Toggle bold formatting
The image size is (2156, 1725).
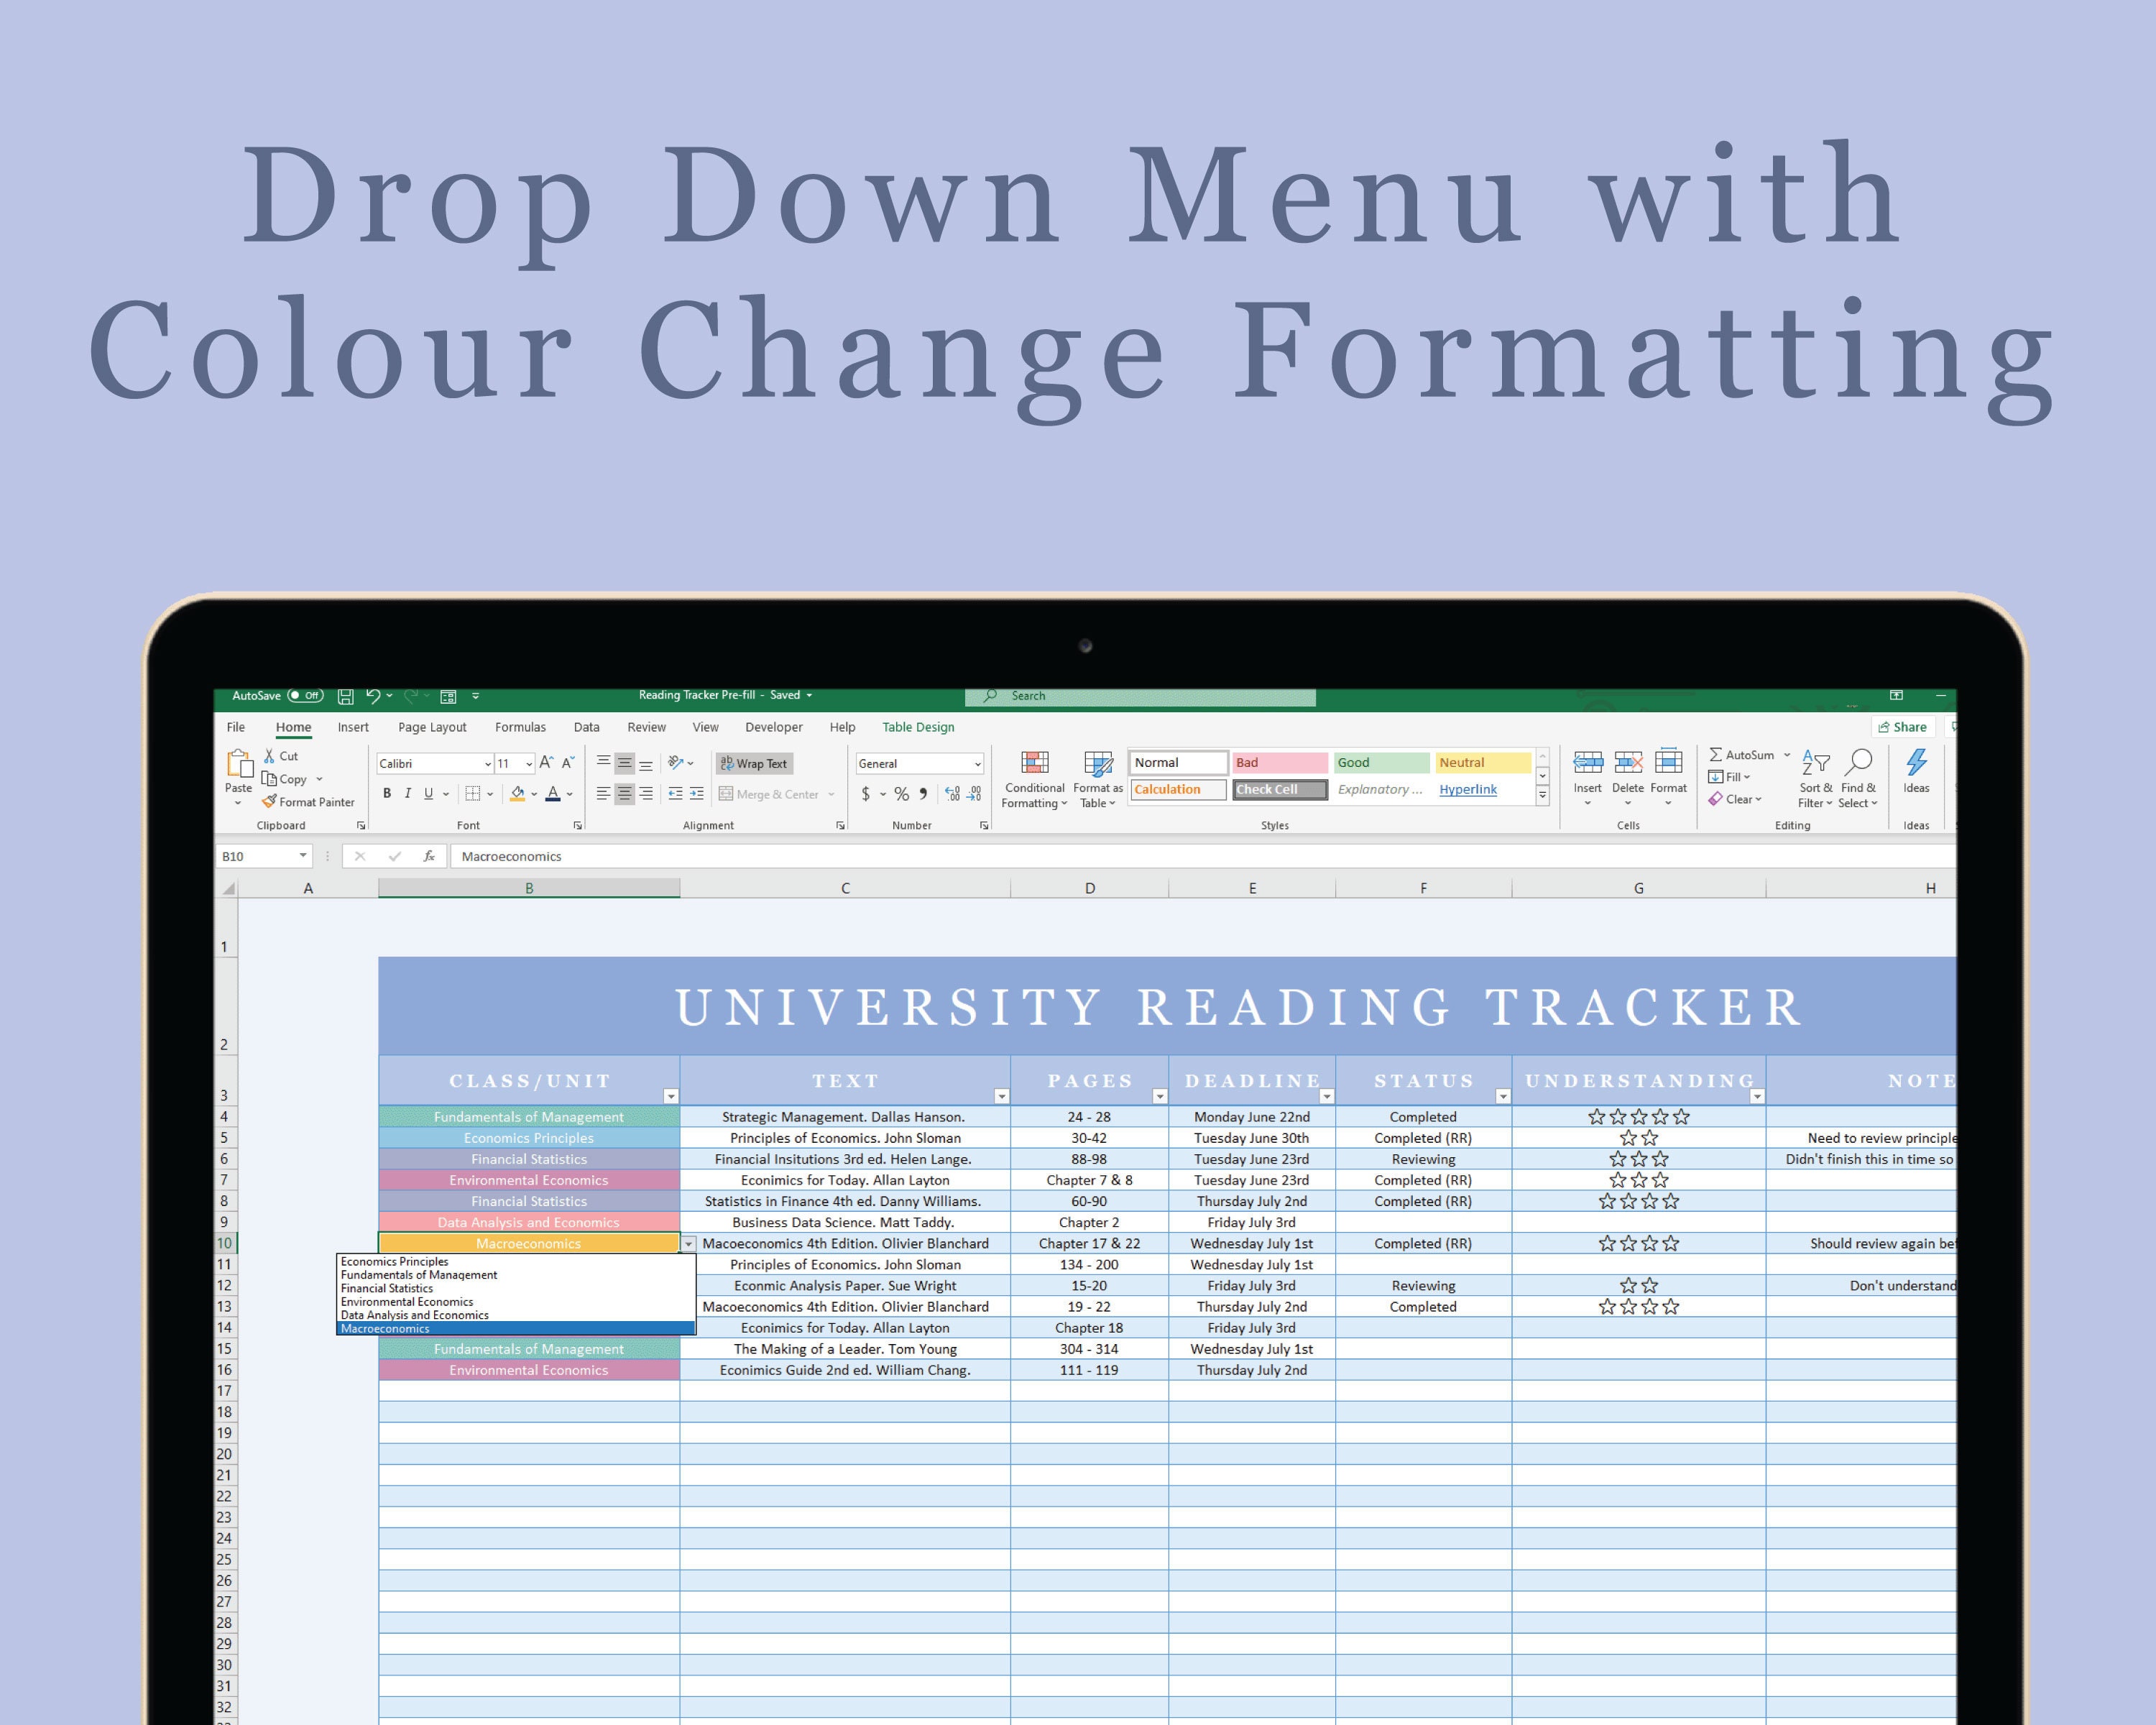point(387,793)
